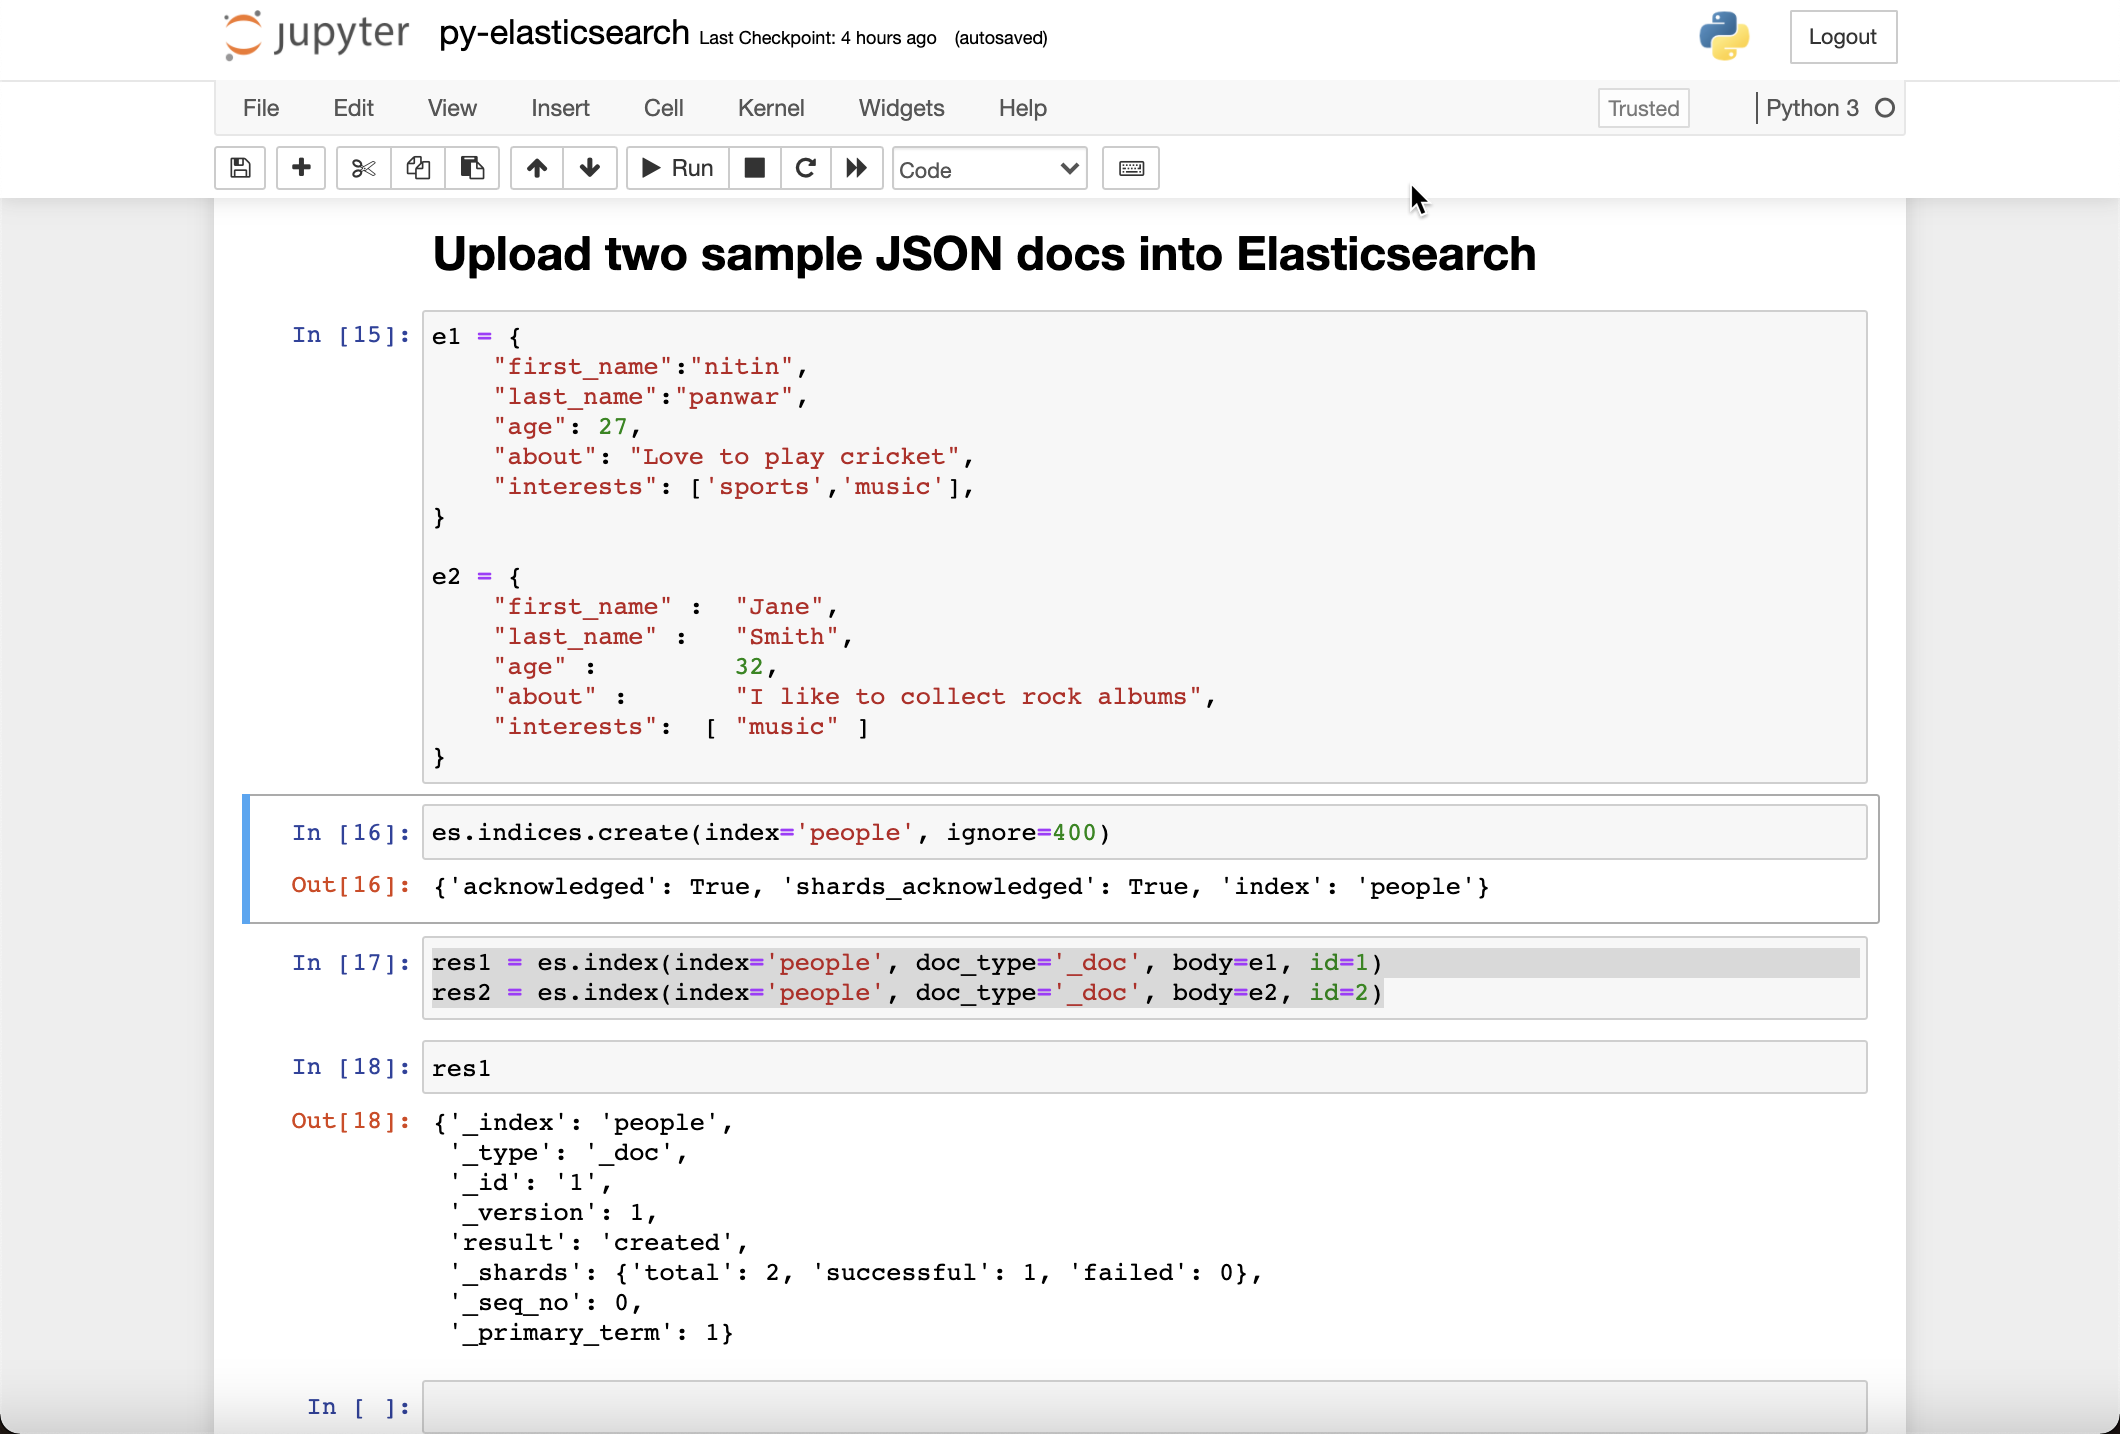Run the selected cell
This screenshot has height=1434, width=2120.
pyautogui.click(x=676, y=168)
